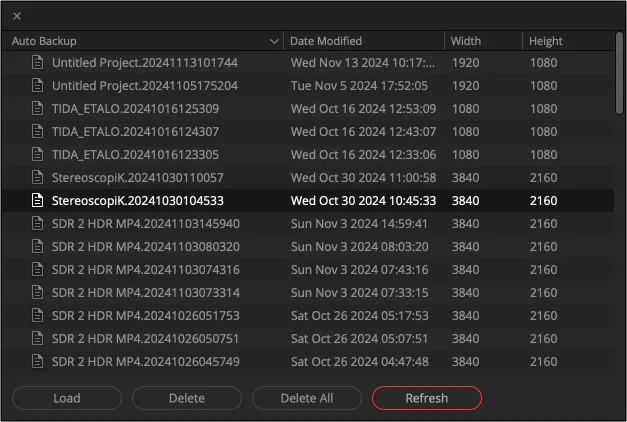Click file icon of TIDA_ETALO.20241016123305
The image size is (627, 422).
click(x=38, y=154)
